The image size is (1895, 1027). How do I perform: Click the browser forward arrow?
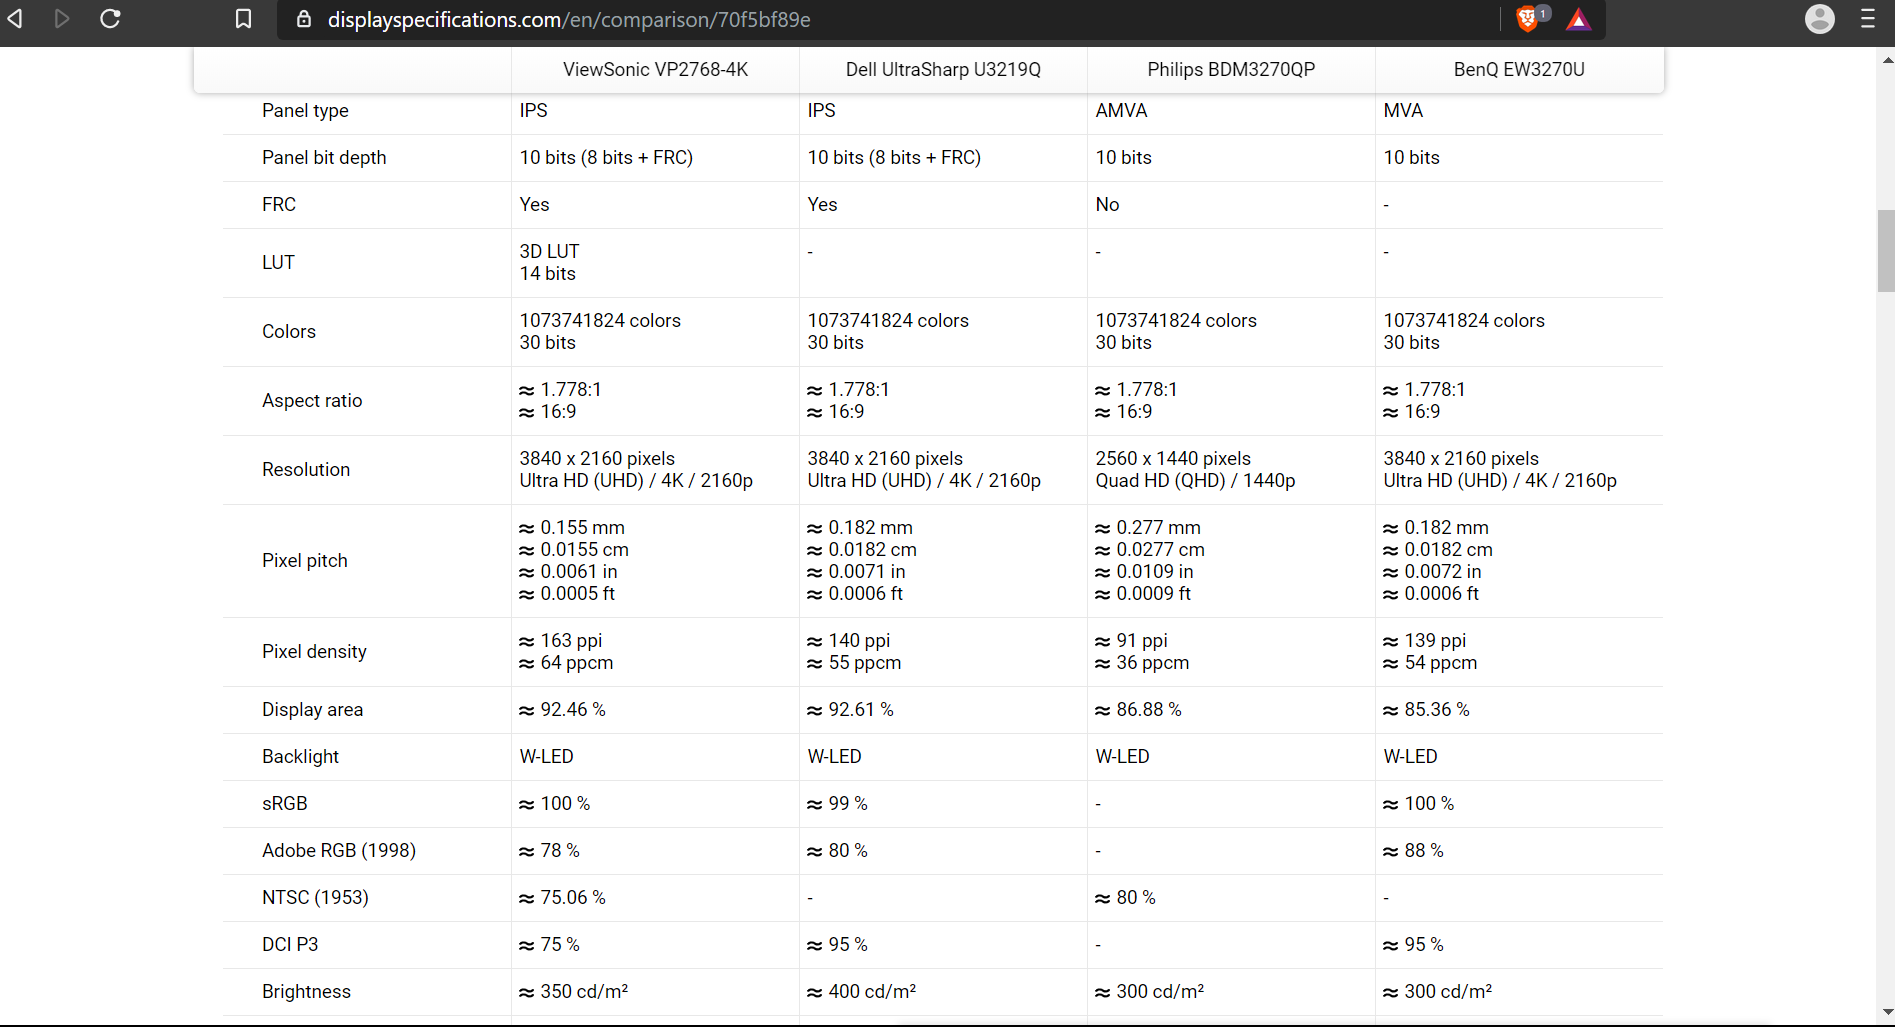(x=62, y=19)
